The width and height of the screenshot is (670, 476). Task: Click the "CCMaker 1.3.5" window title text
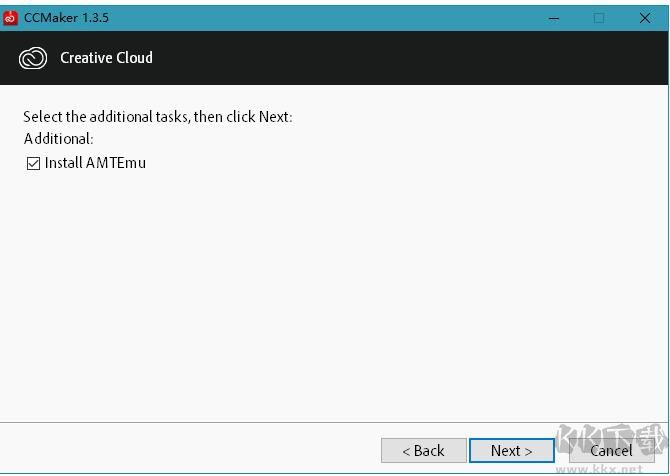pyautogui.click(x=66, y=17)
